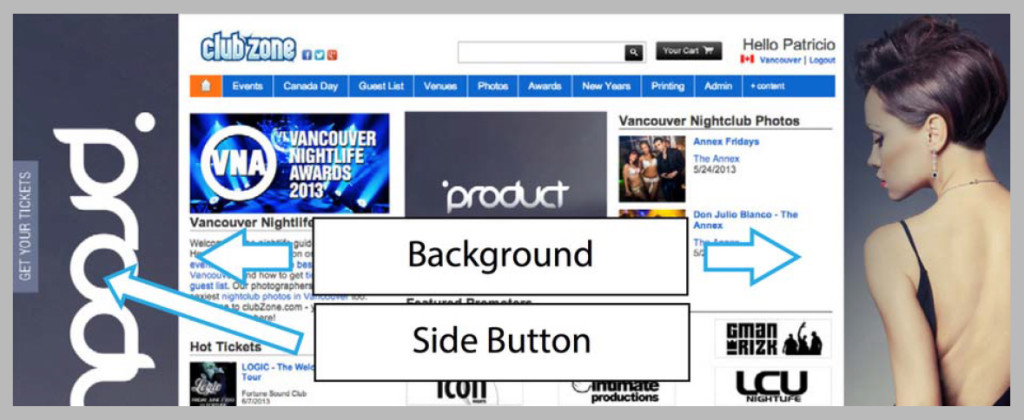Click the Canada flag icon
The height and width of the screenshot is (420, 1024).
(747, 59)
